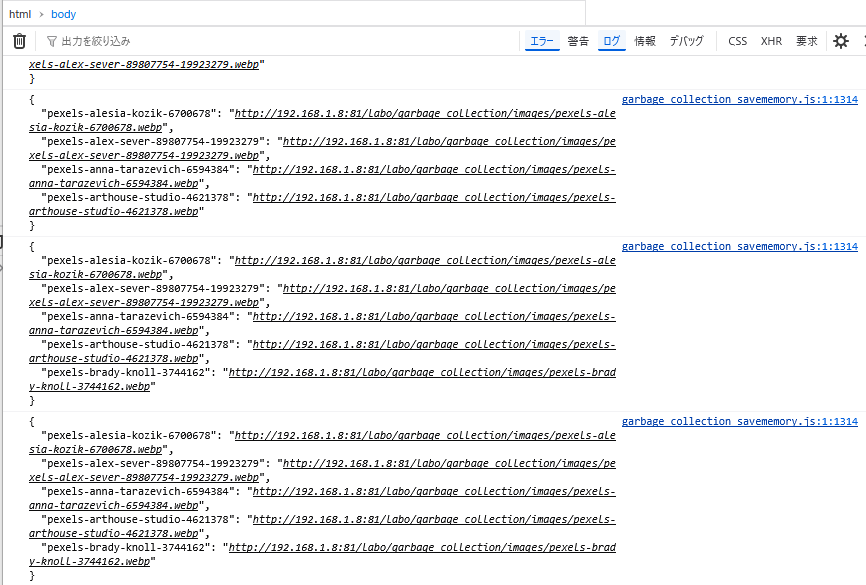Enable the XHR filter

click(x=771, y=41)
